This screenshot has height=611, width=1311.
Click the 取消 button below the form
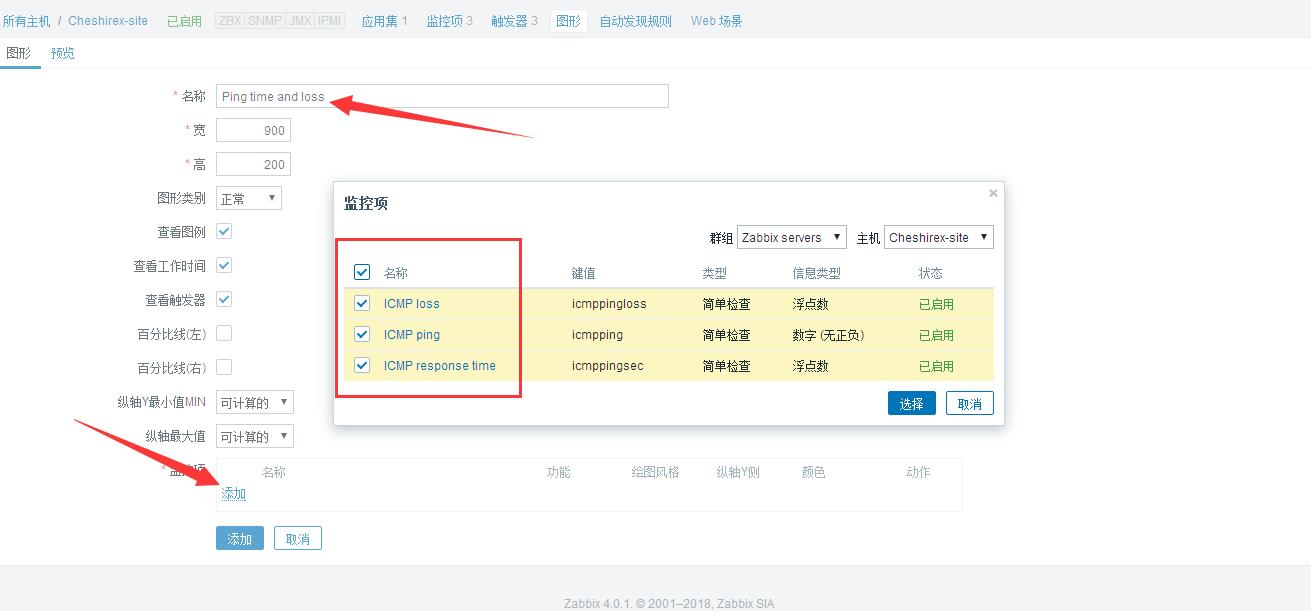[298, 538]
